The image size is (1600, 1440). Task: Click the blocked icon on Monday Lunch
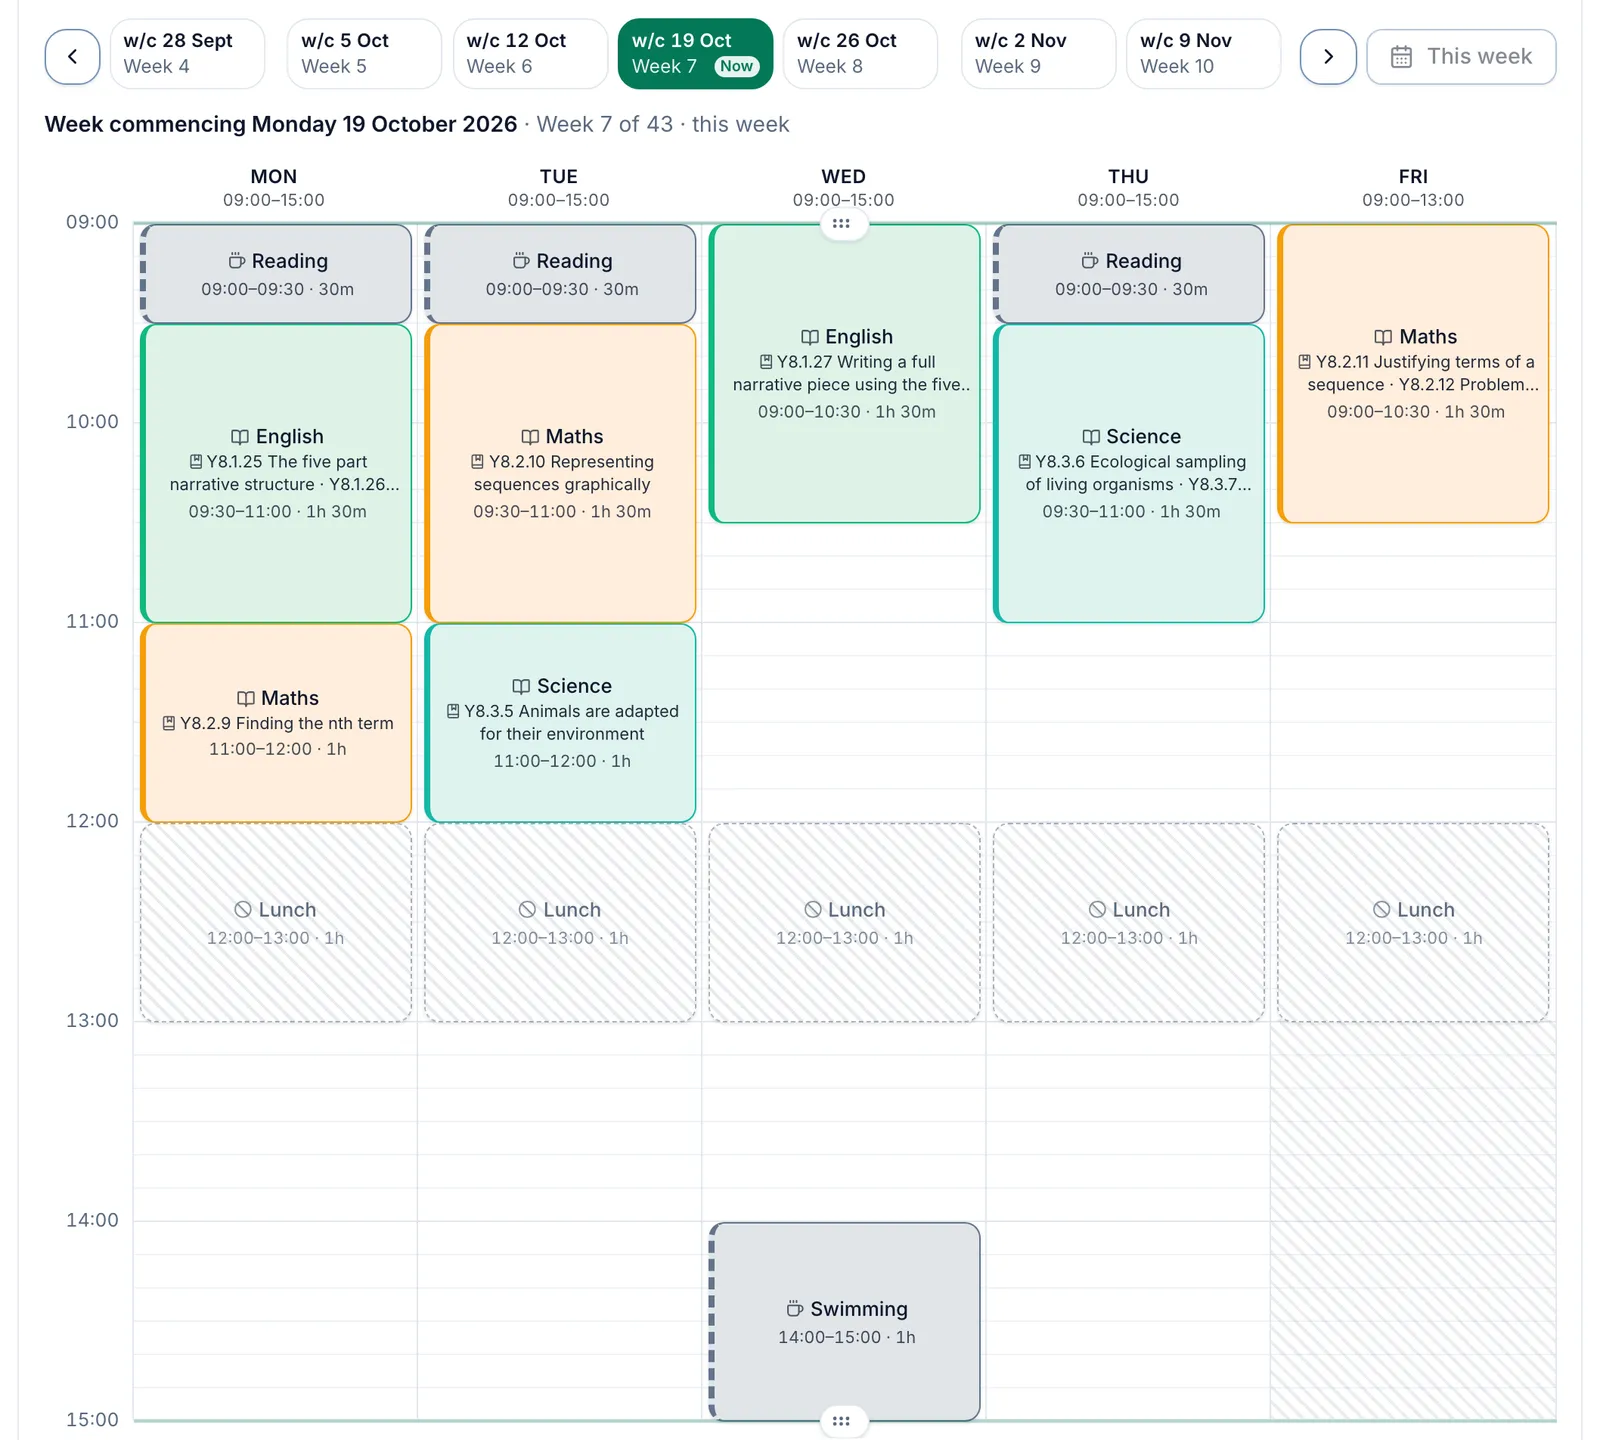(x=243, y=909)
